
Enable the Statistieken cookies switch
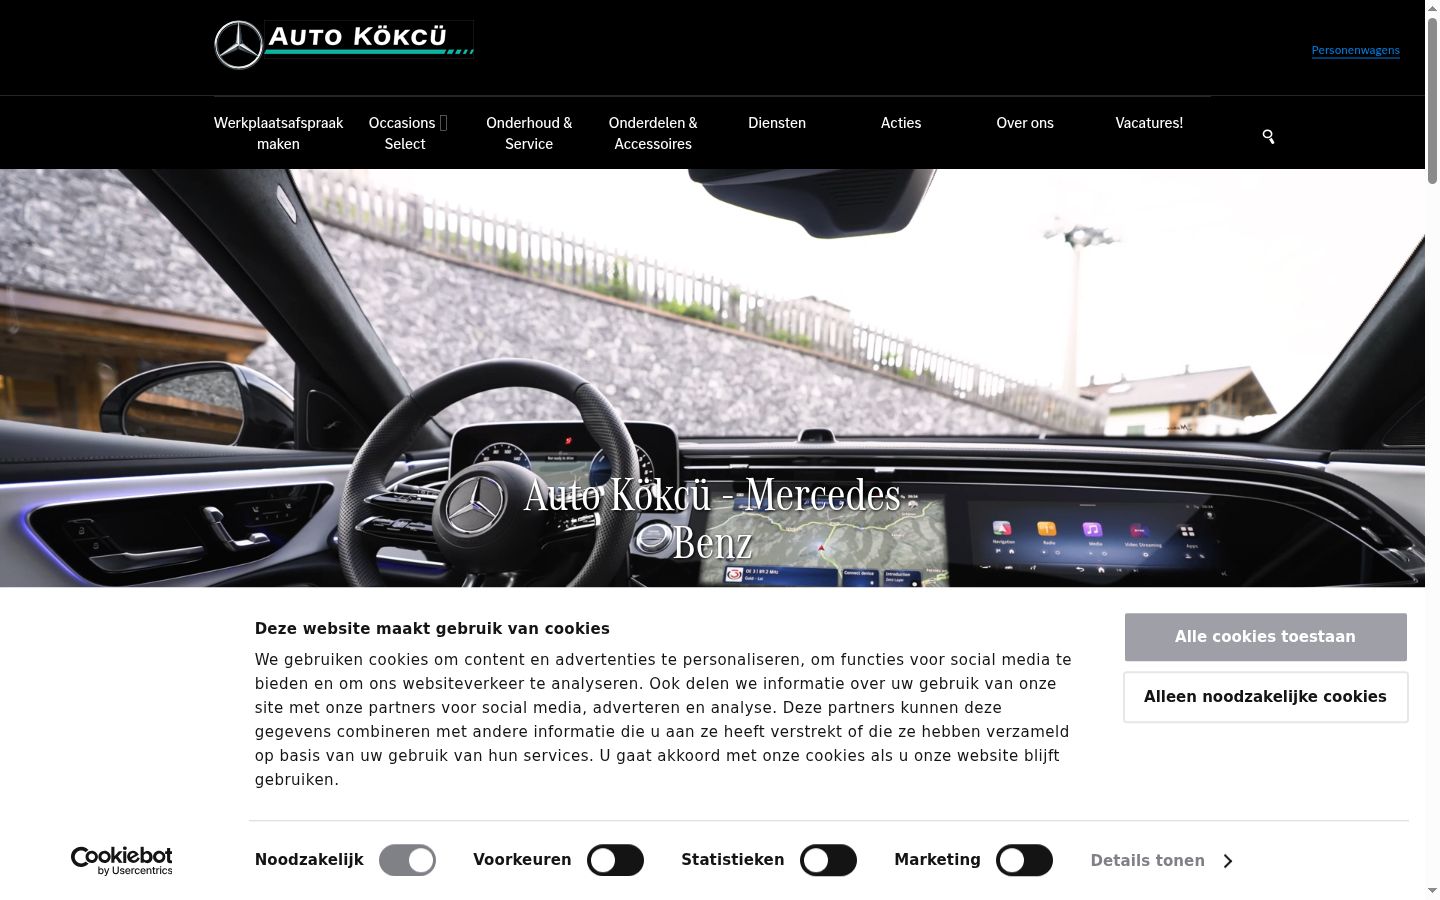828,860
